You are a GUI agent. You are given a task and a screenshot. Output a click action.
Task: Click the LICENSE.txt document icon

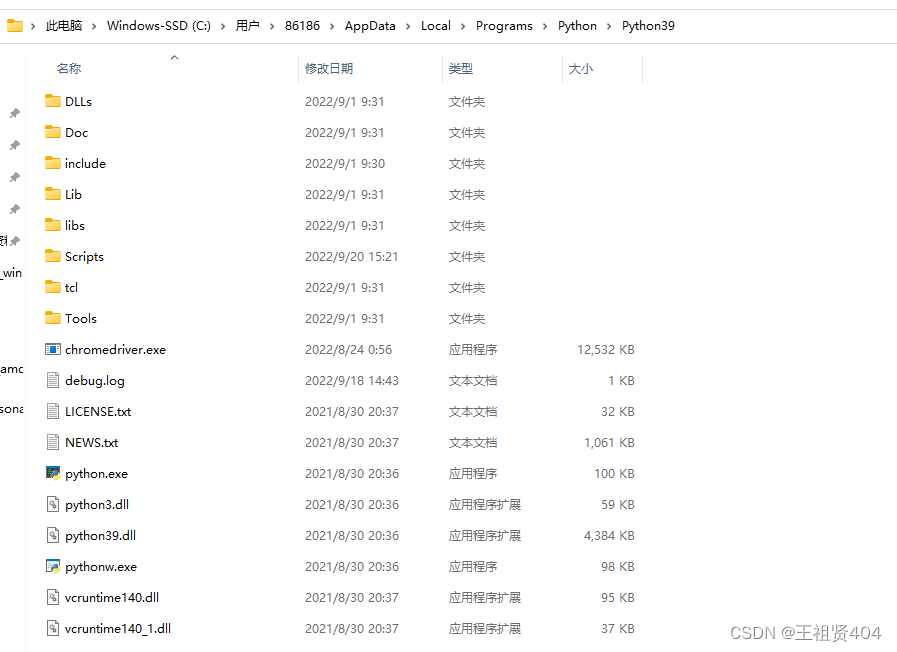click(53, 411)
